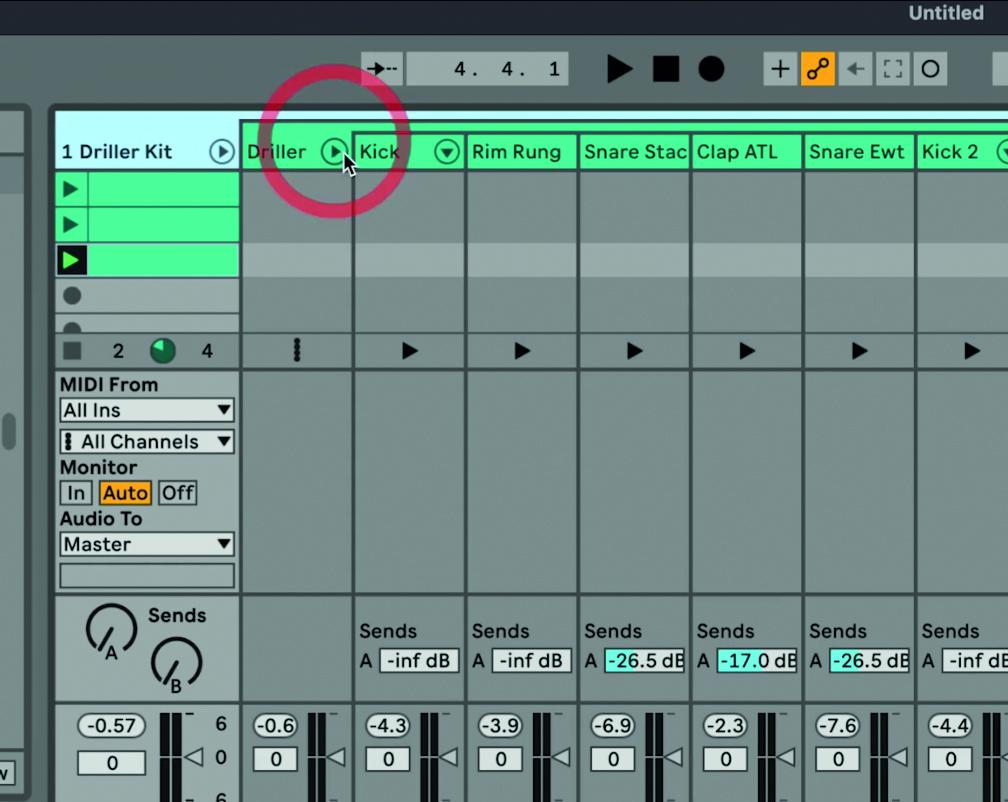This screenshot has width=1008, height=802.
Task: Click the Kick chain volume value -4.3
Action: pyautogui.click(x=388, y=726)
